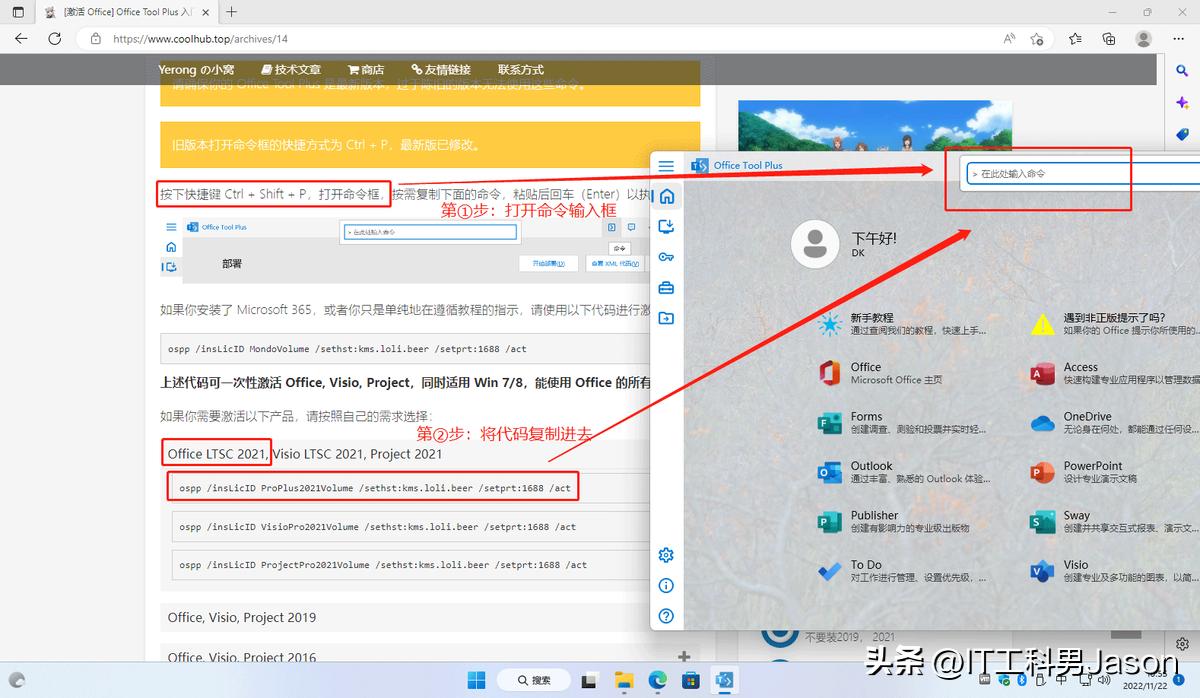Image resolution: width=1200 pixels, height=698 pixels.
Task: Open Office Tool Plus hamburger menu
Action: [666, 166]
